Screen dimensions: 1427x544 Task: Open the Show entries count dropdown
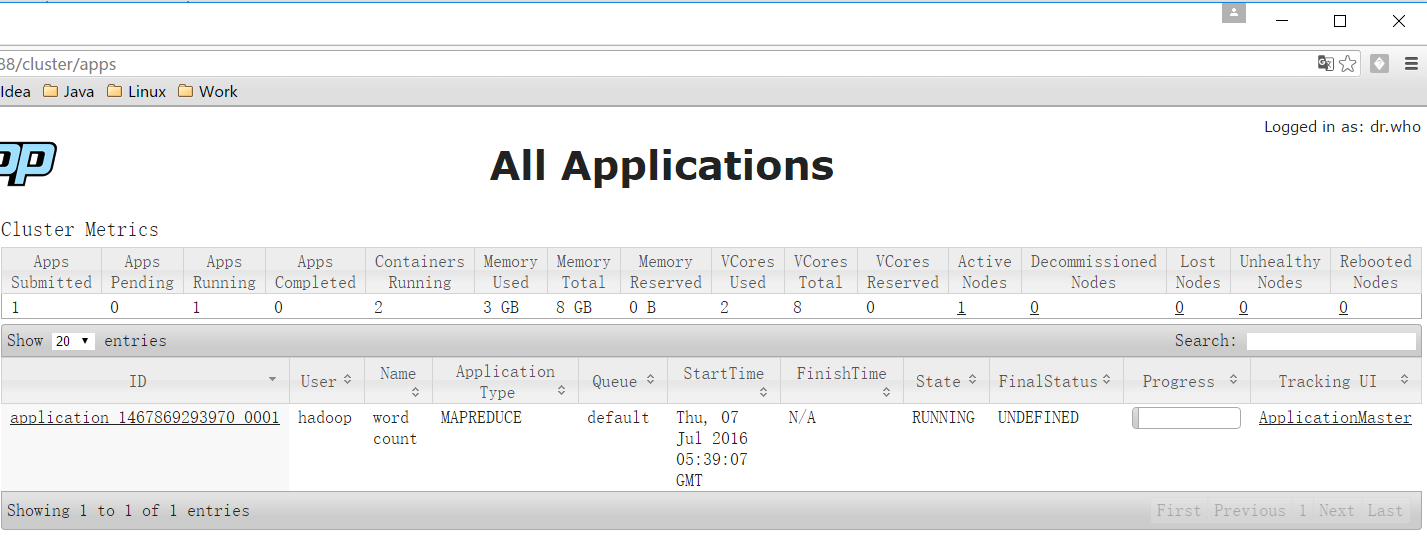(73, 341)
